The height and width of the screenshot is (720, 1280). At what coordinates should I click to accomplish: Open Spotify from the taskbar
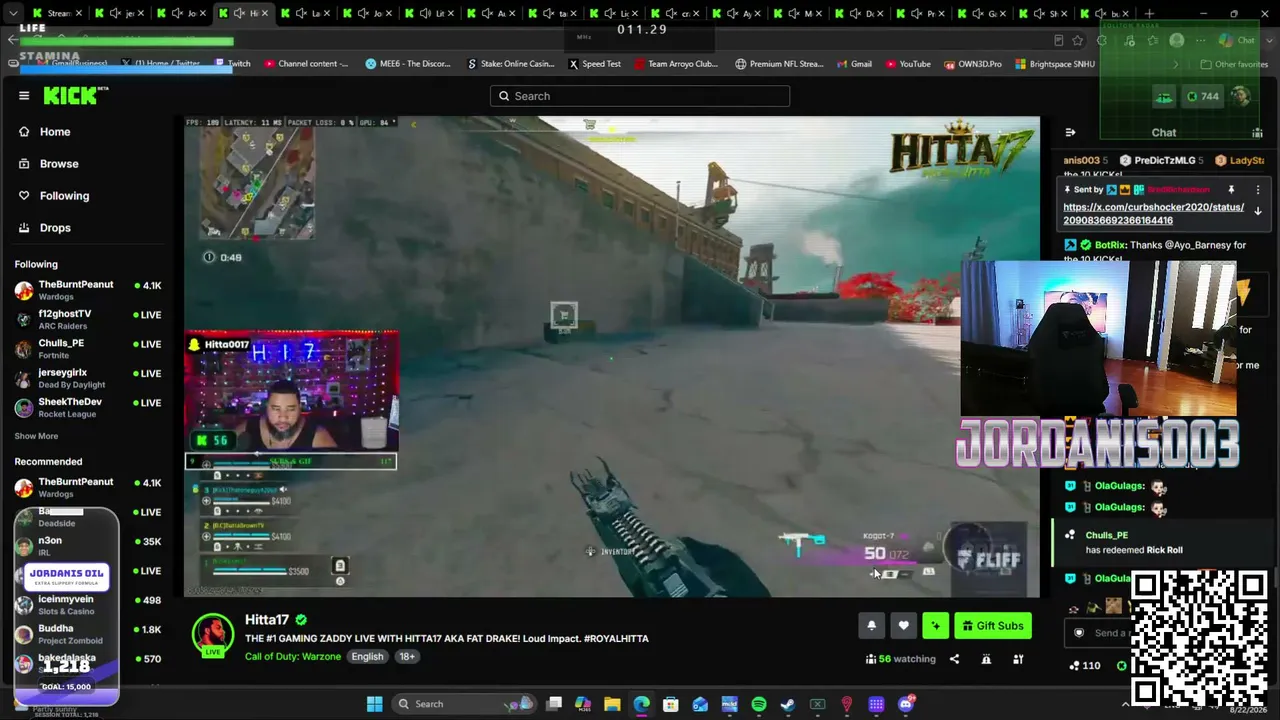pos(759,704)
